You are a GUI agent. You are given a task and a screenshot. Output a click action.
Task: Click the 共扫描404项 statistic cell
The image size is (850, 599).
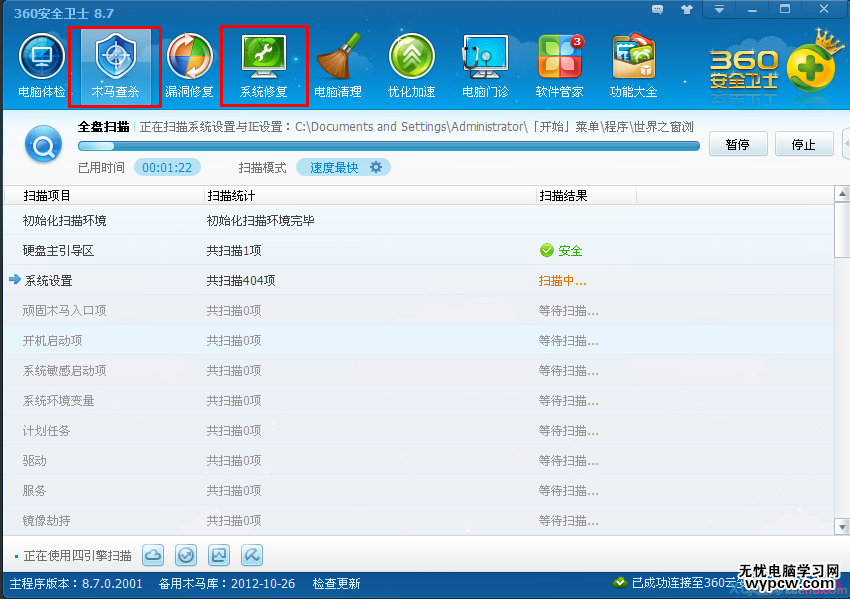(x=241, y=281)
